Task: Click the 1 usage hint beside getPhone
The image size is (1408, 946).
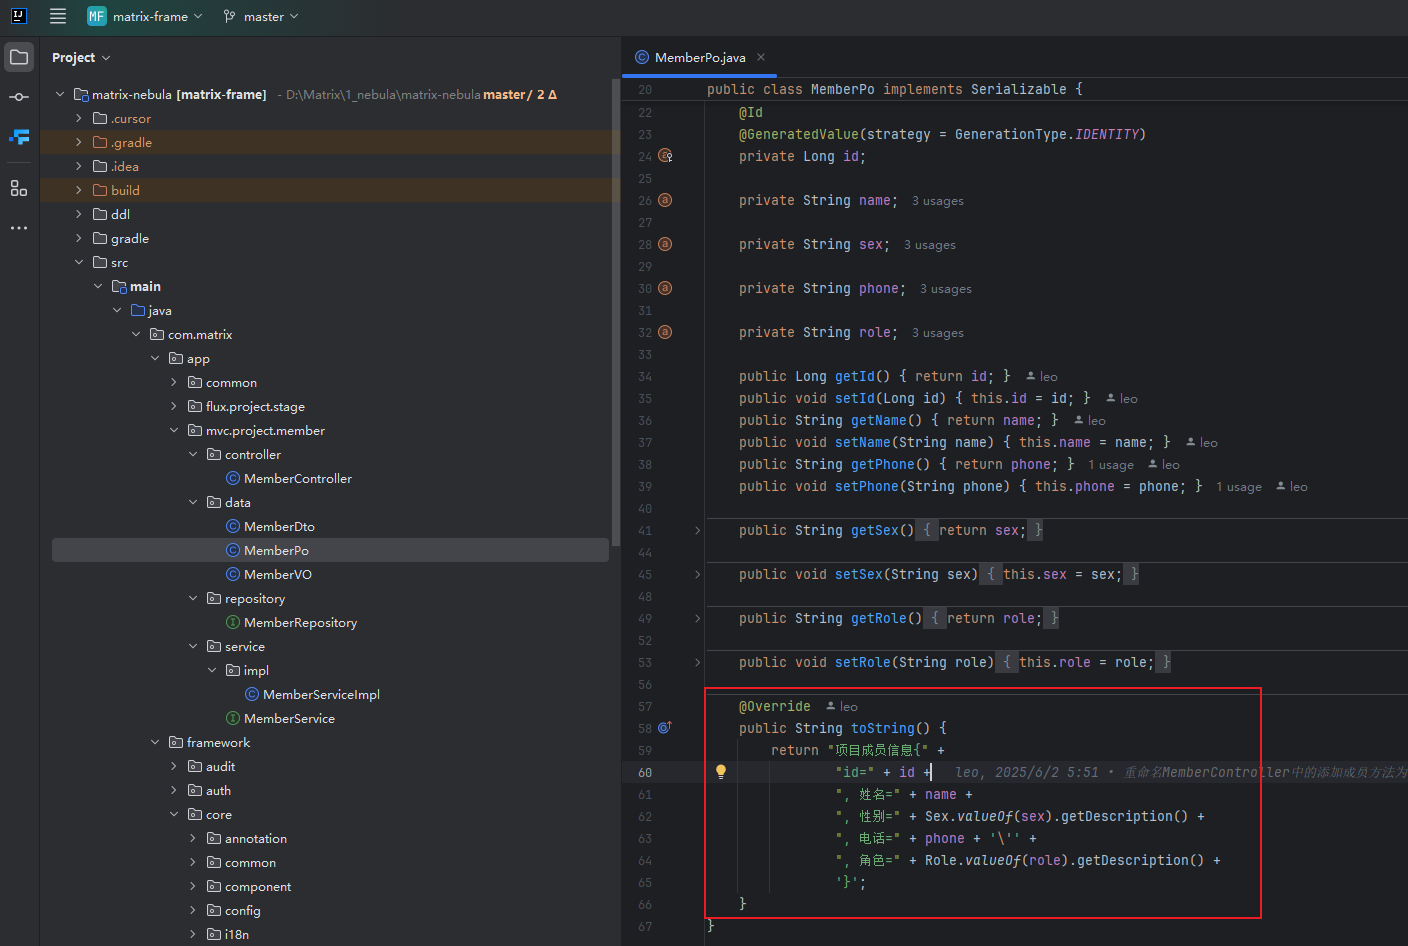Action: [1110, 465]
